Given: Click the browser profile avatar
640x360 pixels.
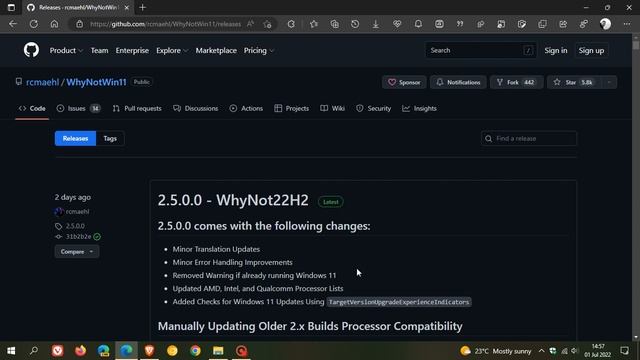Looking at the screenshot, I should point(605,24).
